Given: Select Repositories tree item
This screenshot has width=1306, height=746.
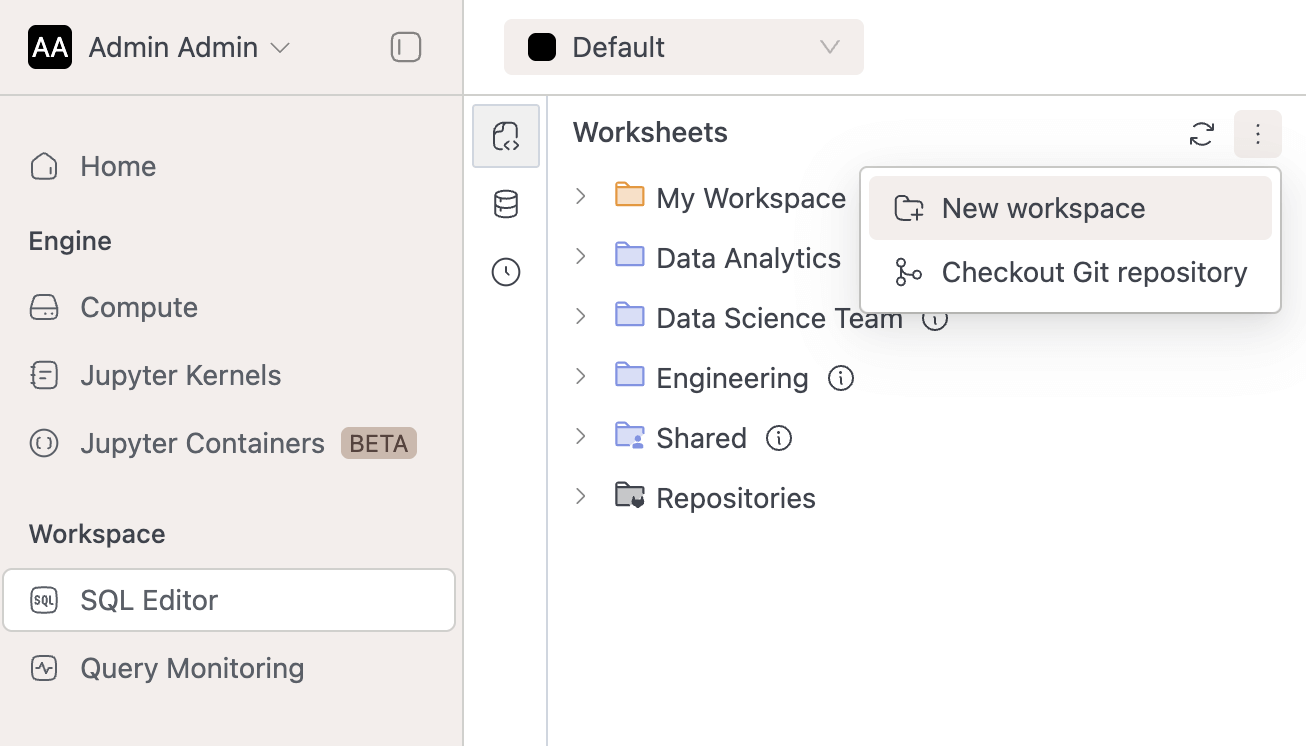Looking at the screenshot, I should tap(736, 498).
